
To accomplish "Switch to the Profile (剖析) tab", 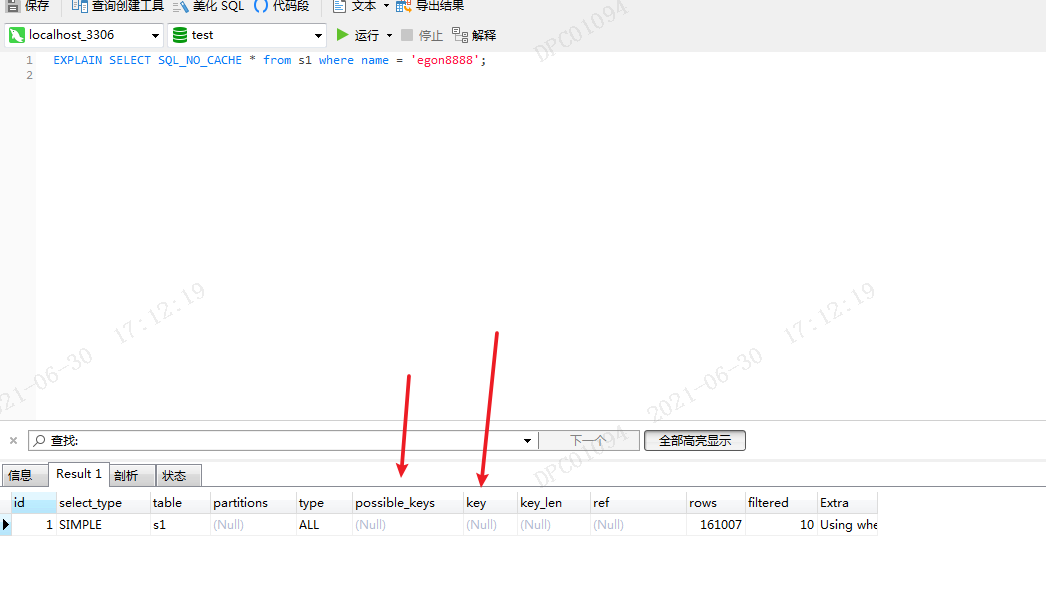I will [131, 475].
